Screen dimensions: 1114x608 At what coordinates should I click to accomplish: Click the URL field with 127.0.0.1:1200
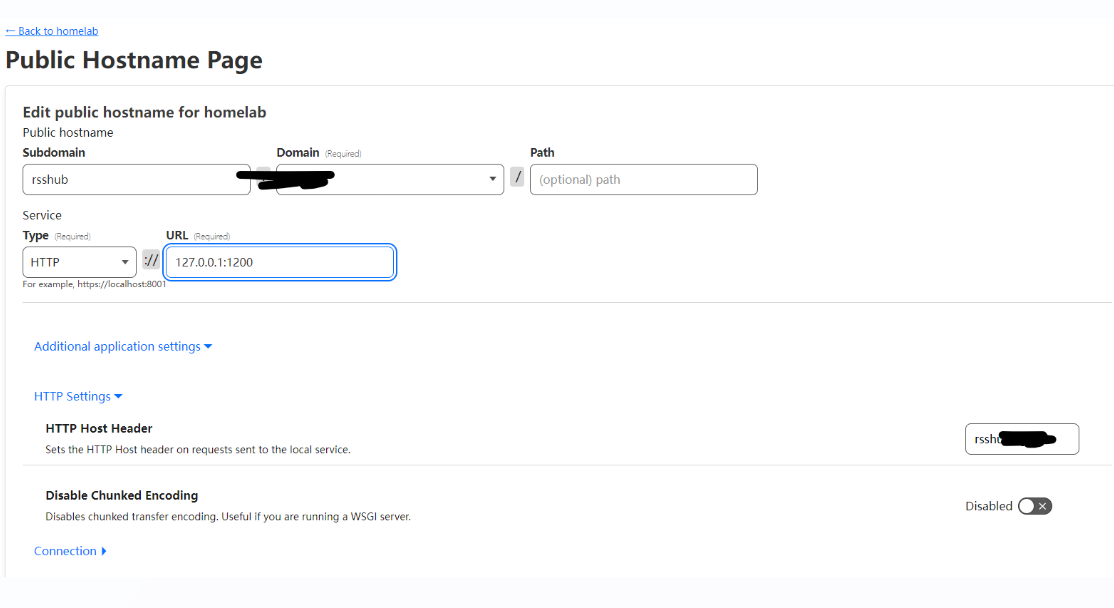click(279, 262)
